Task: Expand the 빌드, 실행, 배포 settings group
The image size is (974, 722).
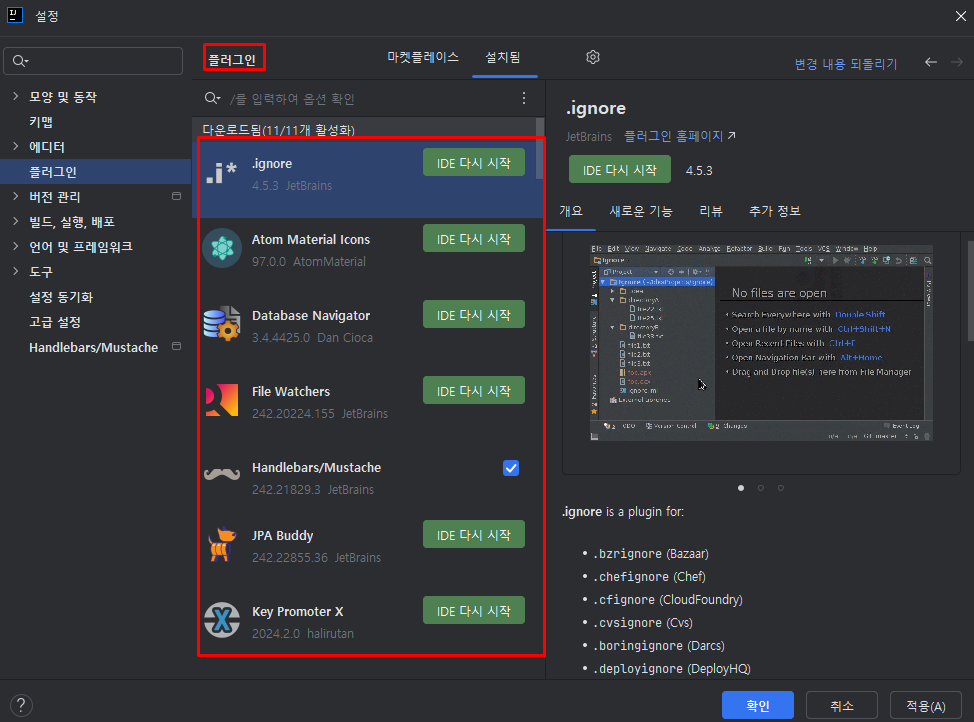Action: tap(16, 221)
